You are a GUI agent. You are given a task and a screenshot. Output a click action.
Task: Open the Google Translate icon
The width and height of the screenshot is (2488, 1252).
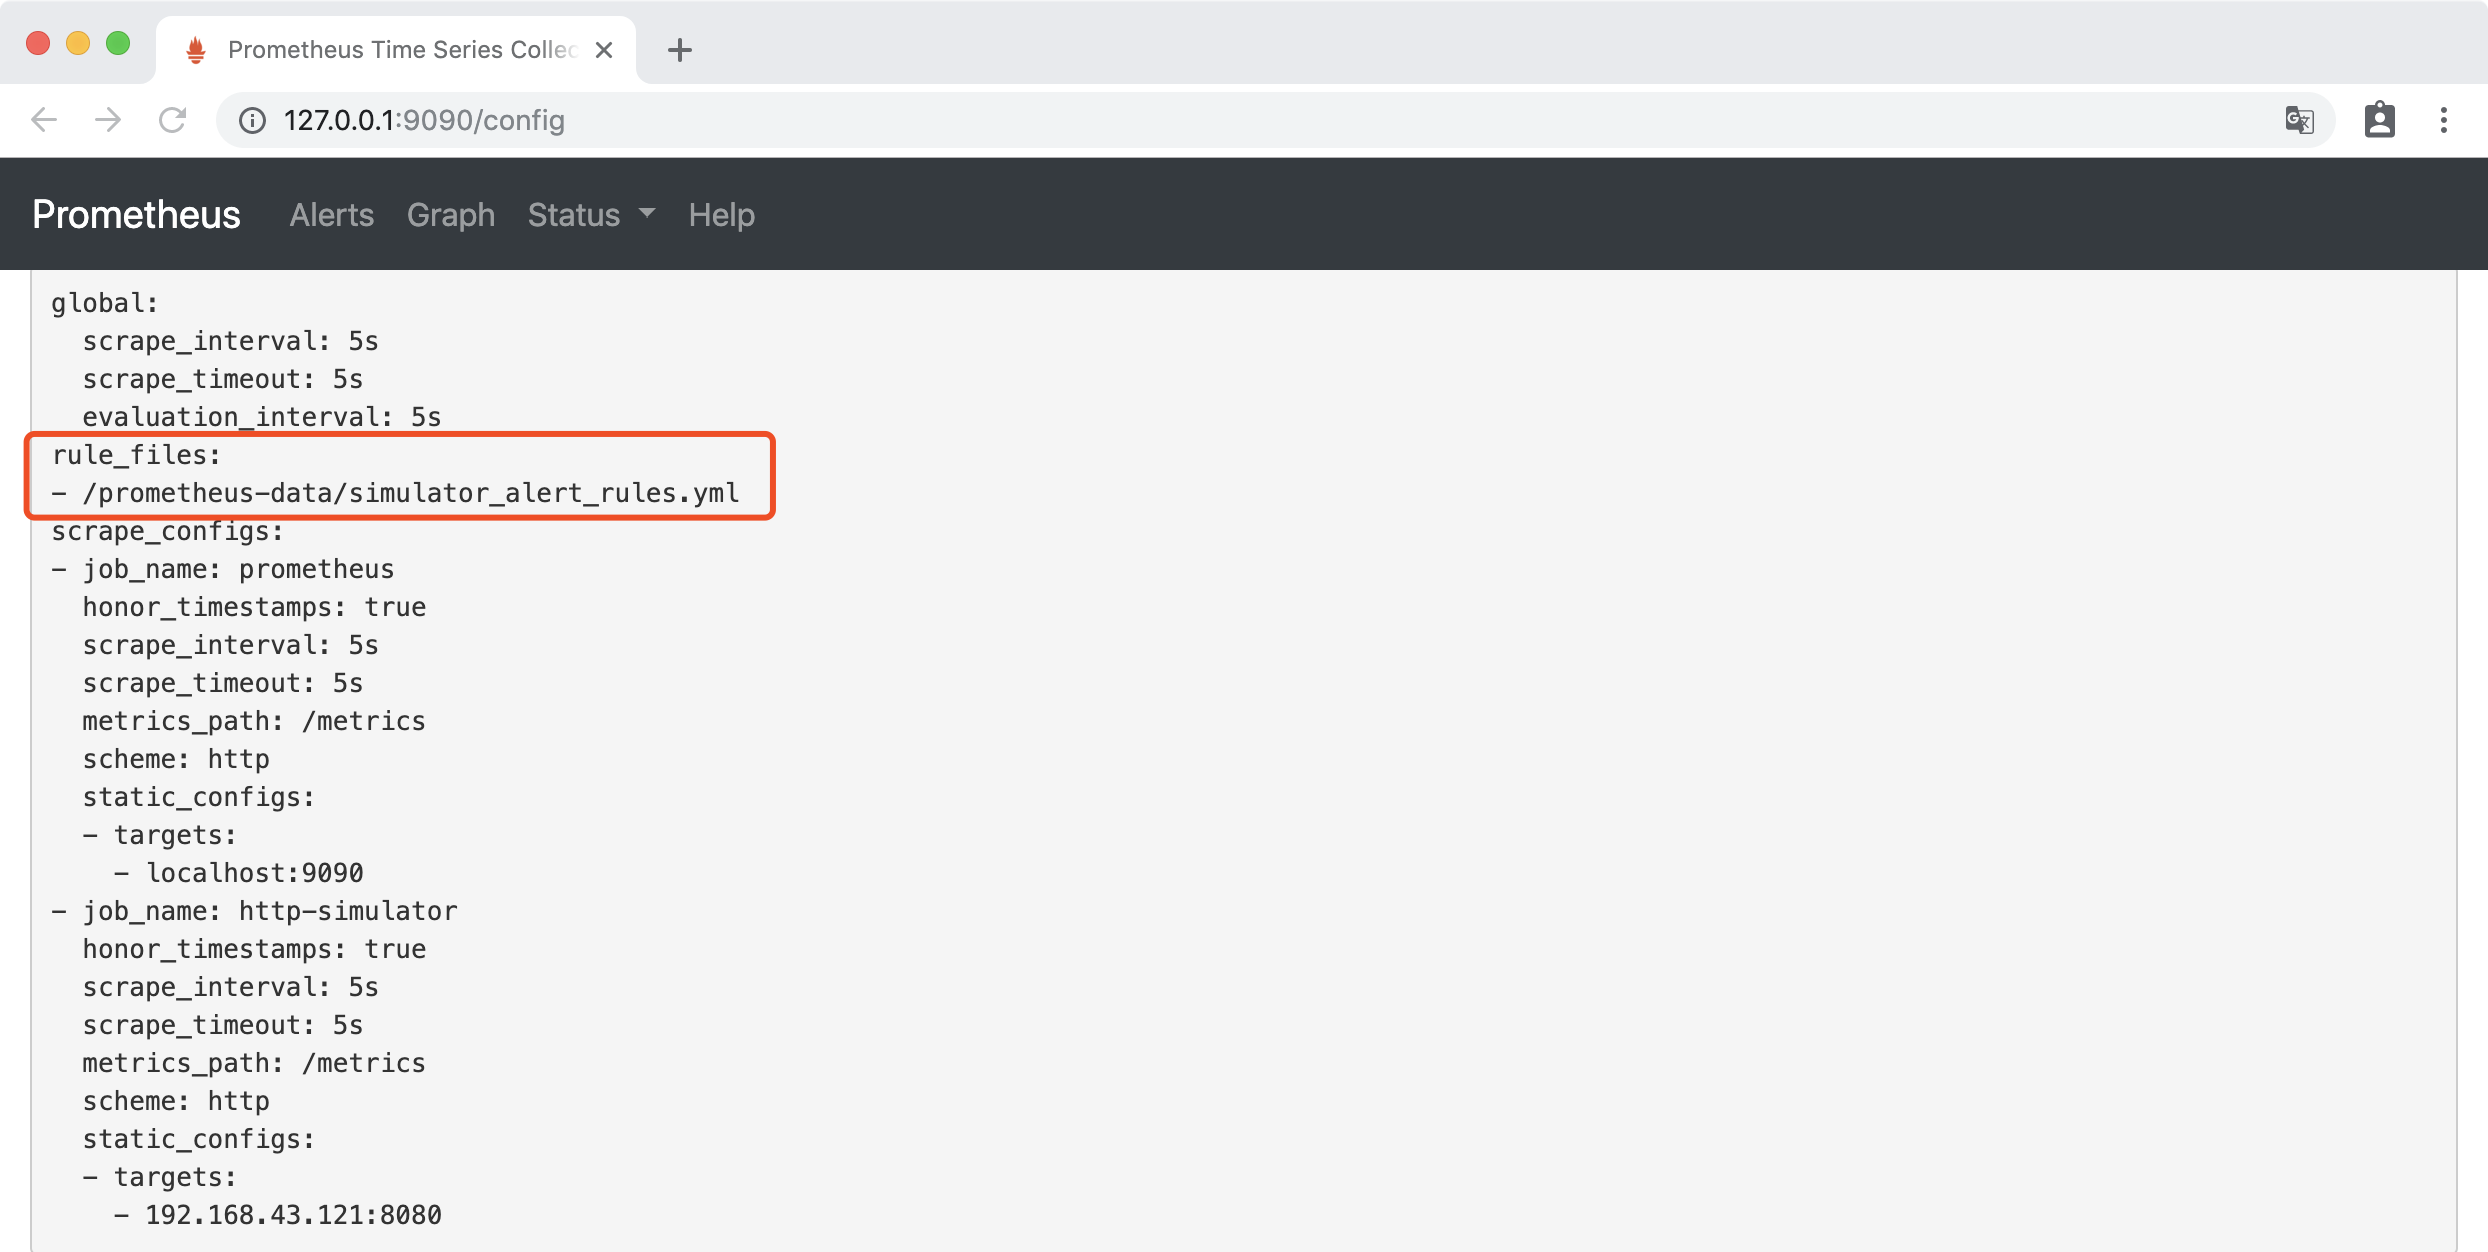click(x=2299, y=120)
